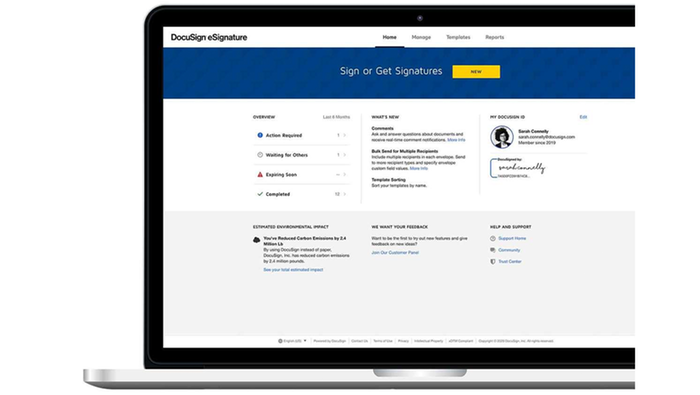Image resolution: width=700 pixels, height=395 pixels.
Task: Expand Action Required with its chevron
Action: pos(345,135)
